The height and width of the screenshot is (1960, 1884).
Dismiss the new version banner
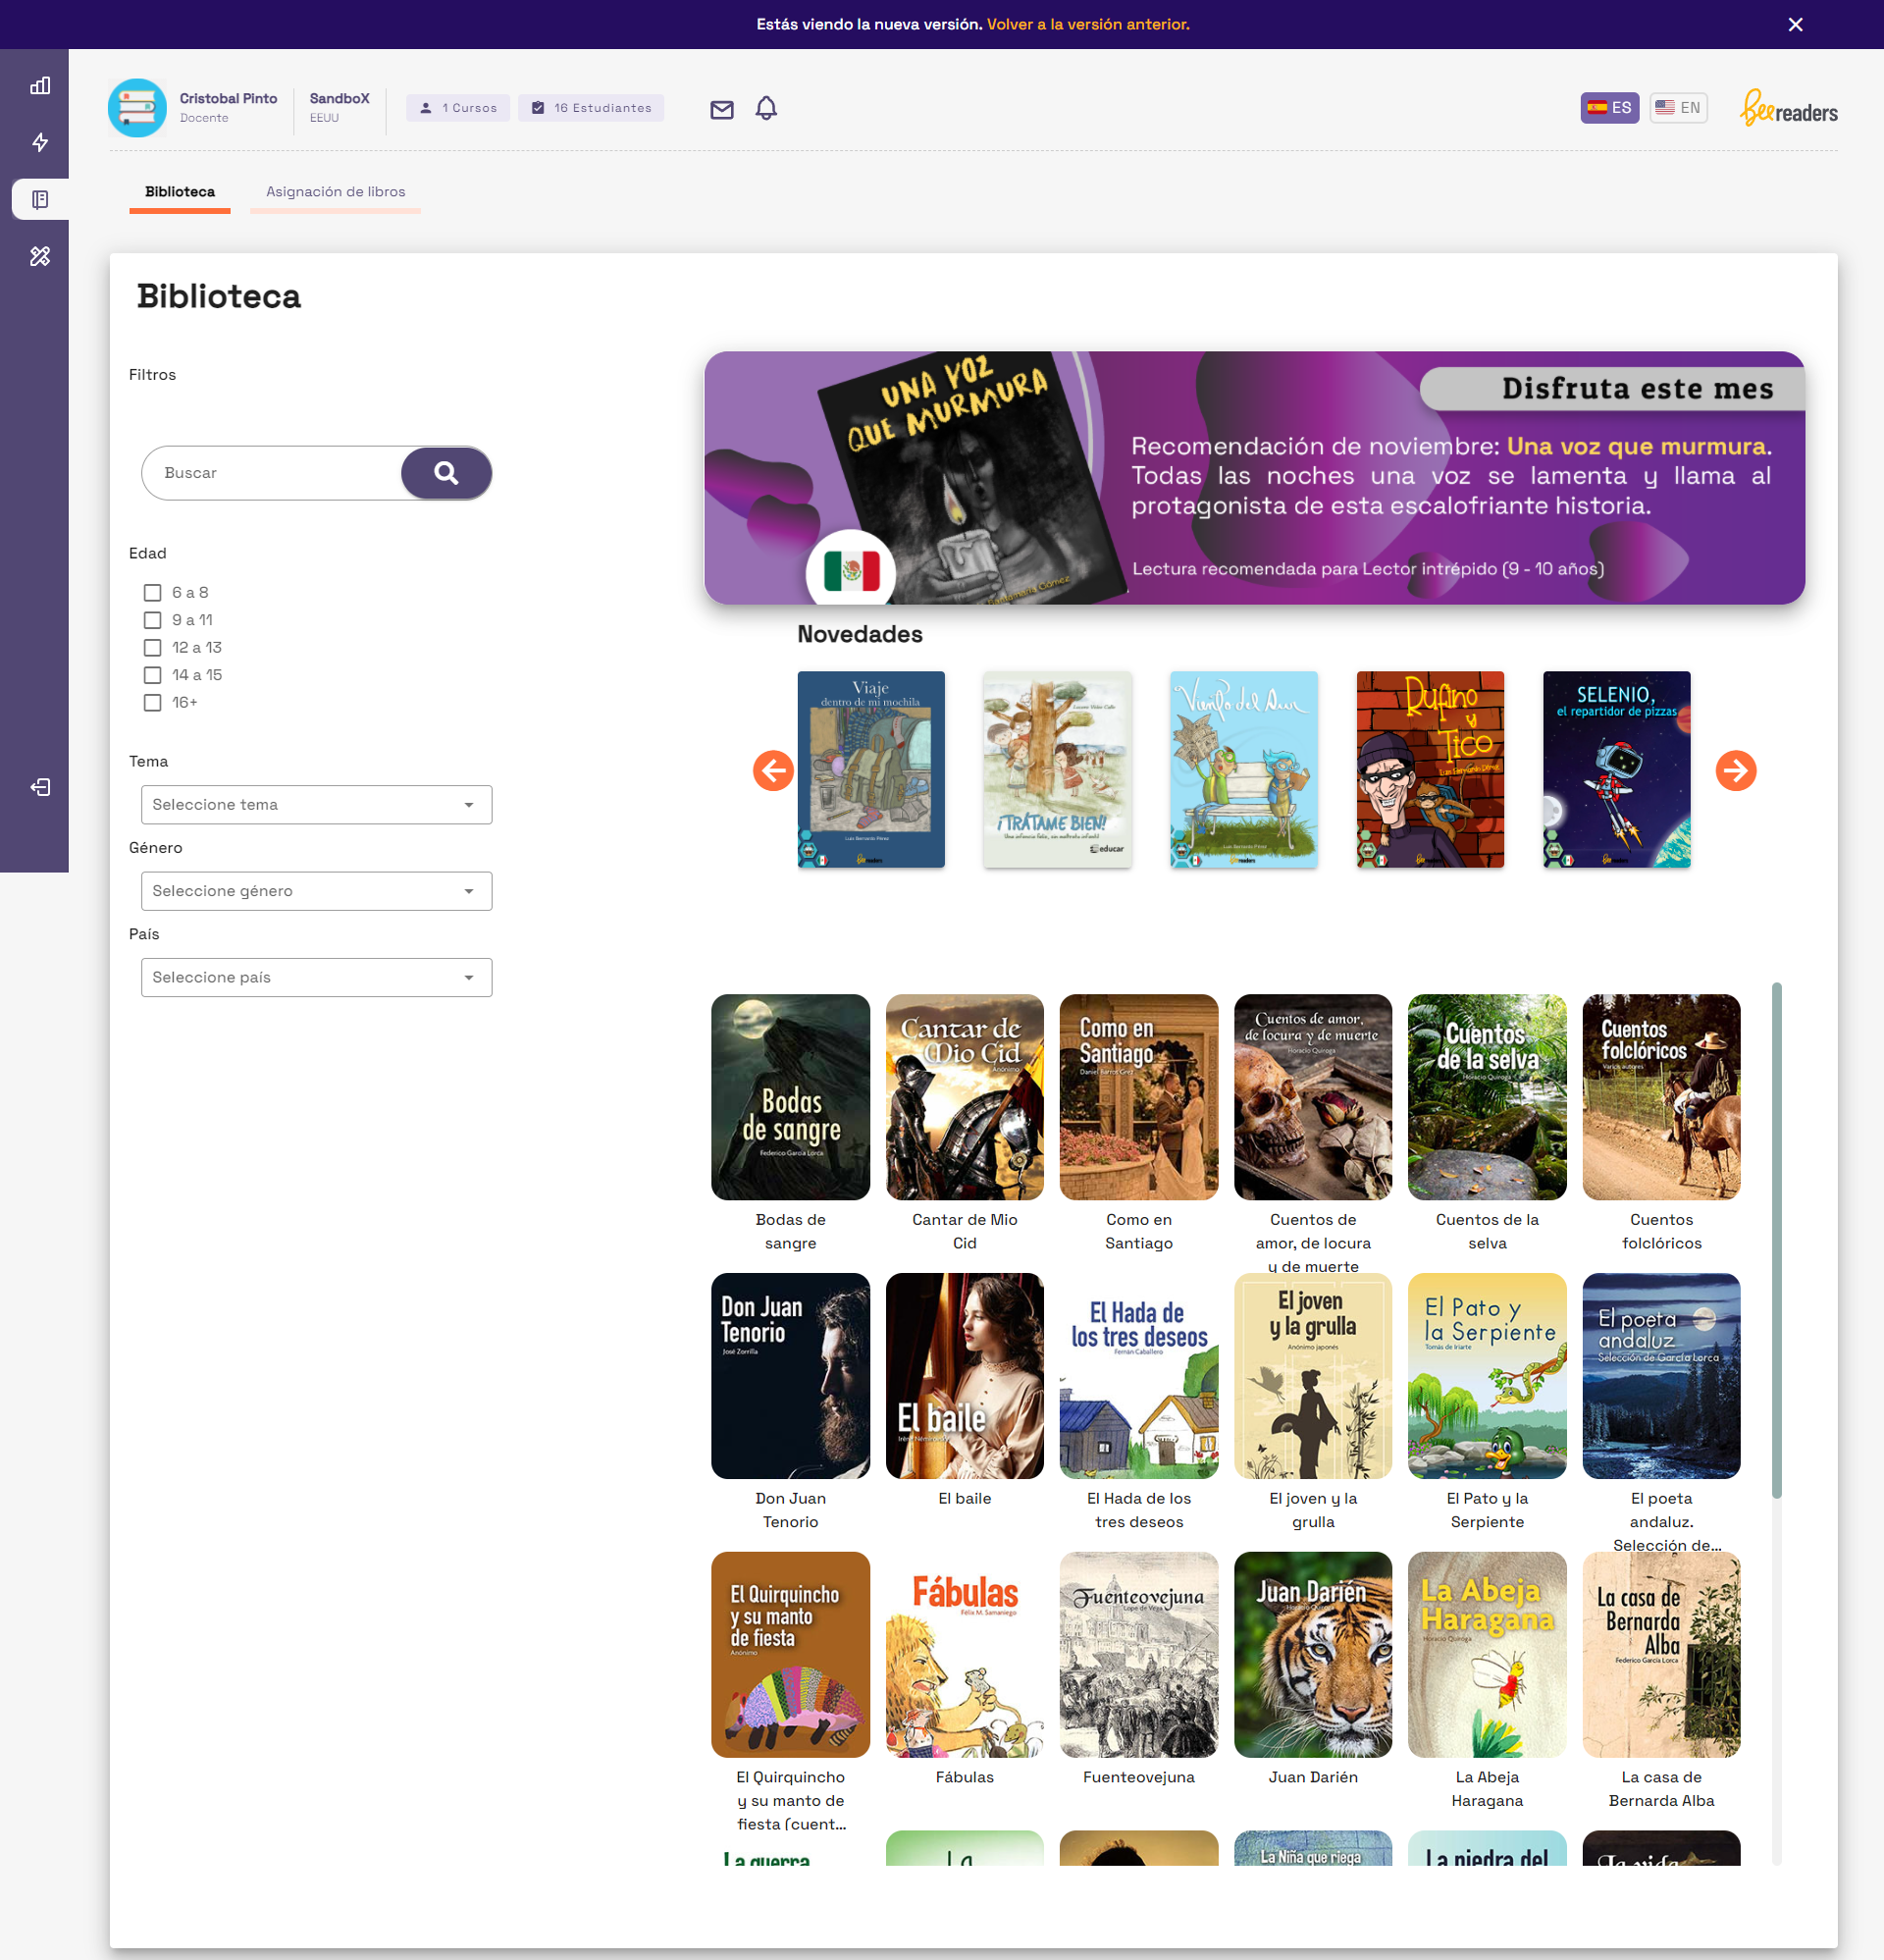point(1796,24)
